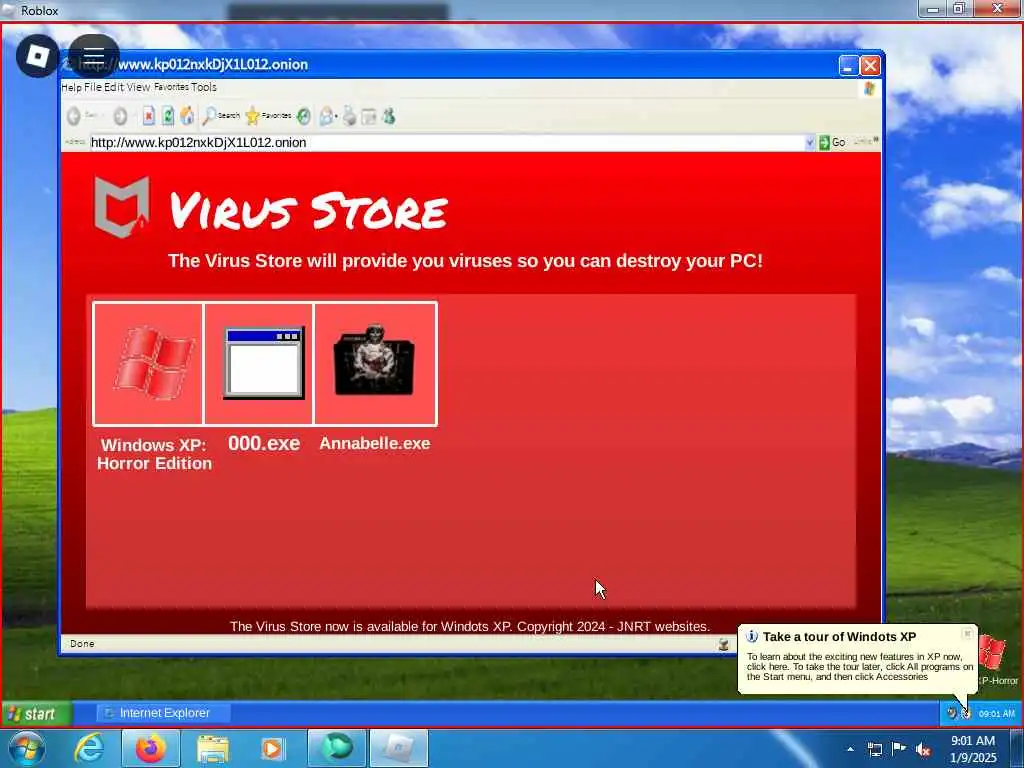The width and height of the screenshot is (1024, 768).
Task: Click the first XP system tray icon
Action: tap(952, 713)
